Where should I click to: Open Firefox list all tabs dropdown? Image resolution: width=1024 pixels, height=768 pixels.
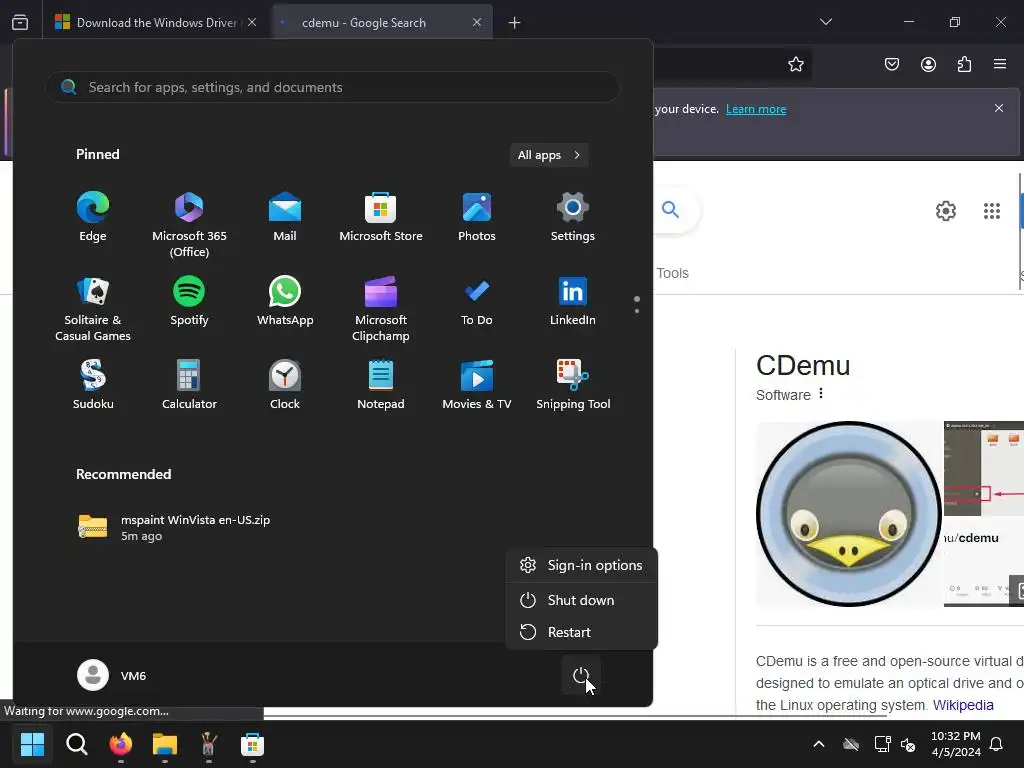pyautogui.click(x=825, y=22)
